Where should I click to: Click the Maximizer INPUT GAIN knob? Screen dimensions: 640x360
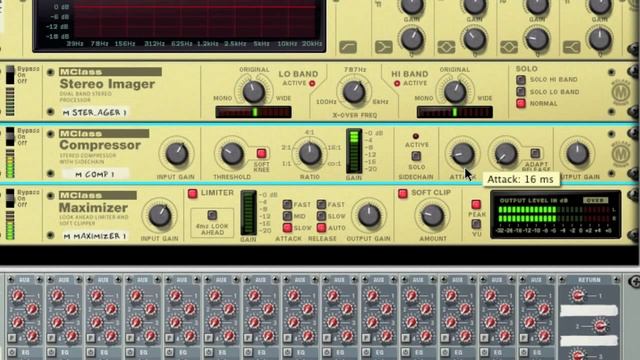[x=160, y=216]
